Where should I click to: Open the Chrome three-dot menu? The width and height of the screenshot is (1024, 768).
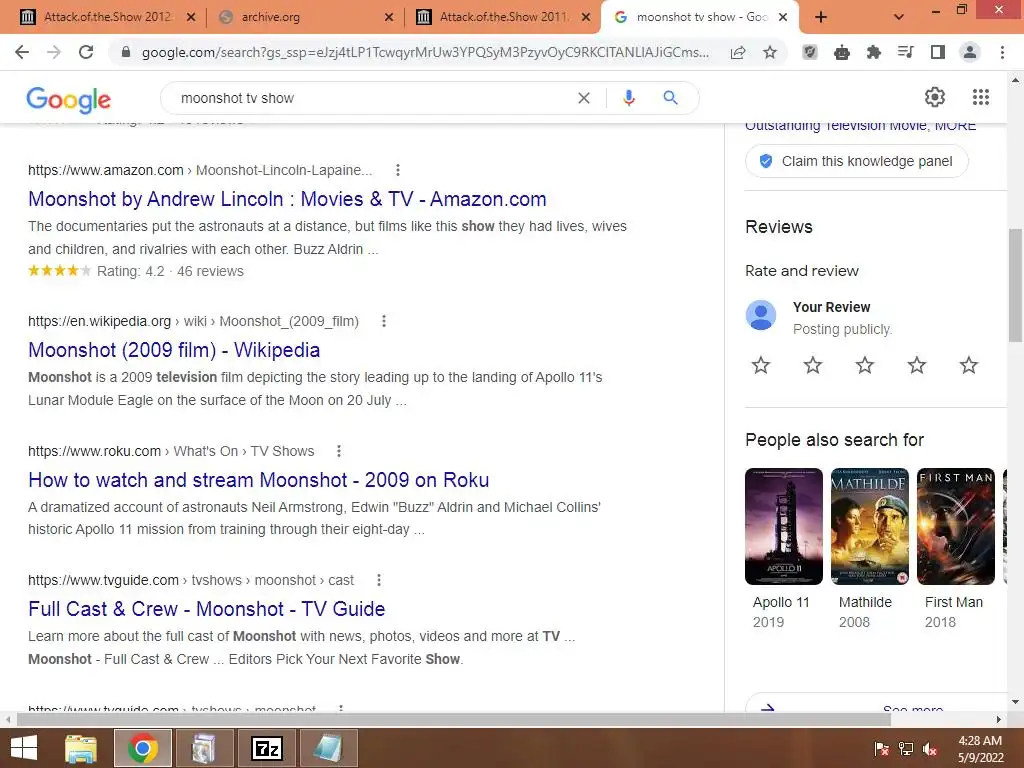click(1002, 52)
